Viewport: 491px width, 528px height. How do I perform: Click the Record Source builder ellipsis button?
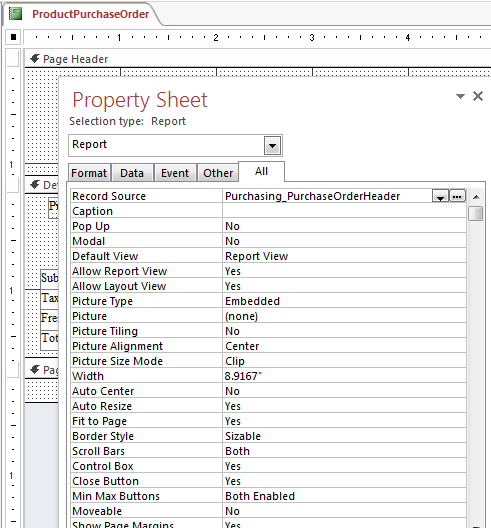457,196
